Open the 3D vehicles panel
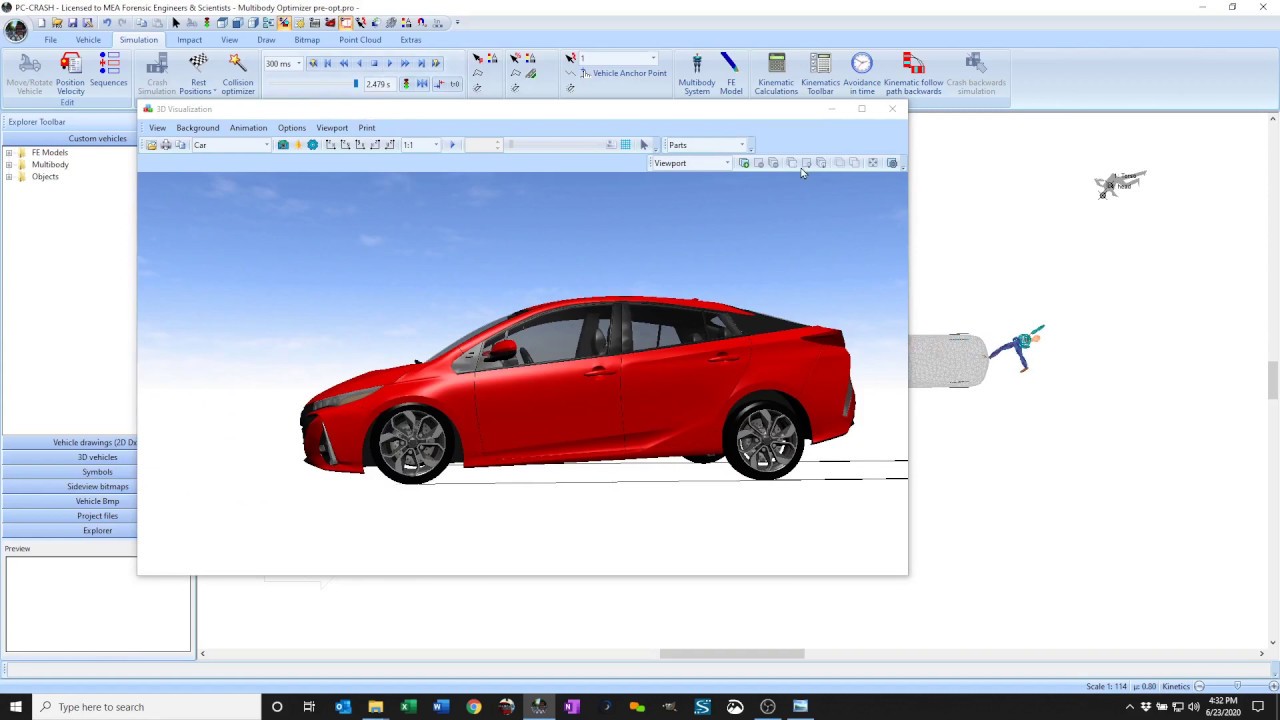Image resolution: width=1280 pixels, height=720 pixels. (x=69, y=457)
